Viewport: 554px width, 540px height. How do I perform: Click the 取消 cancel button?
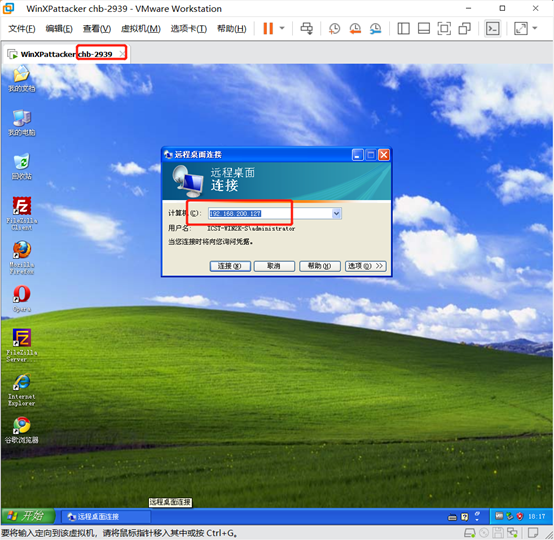tap(274, 266)
